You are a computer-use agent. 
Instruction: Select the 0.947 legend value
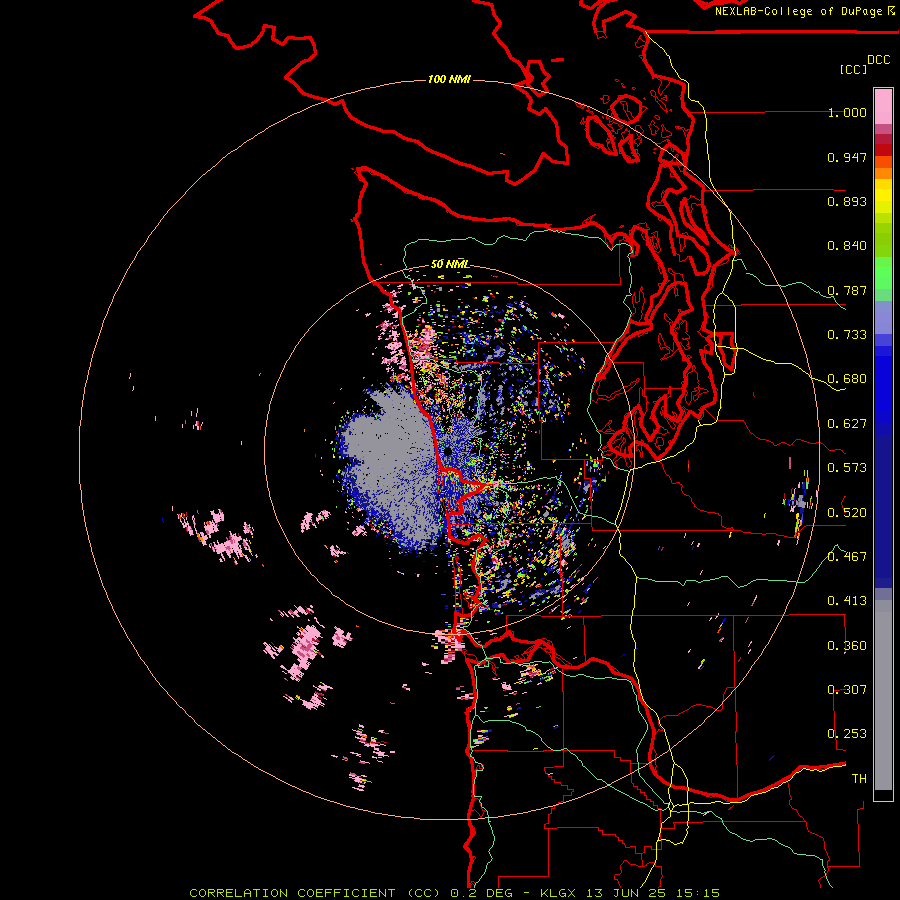847,157
